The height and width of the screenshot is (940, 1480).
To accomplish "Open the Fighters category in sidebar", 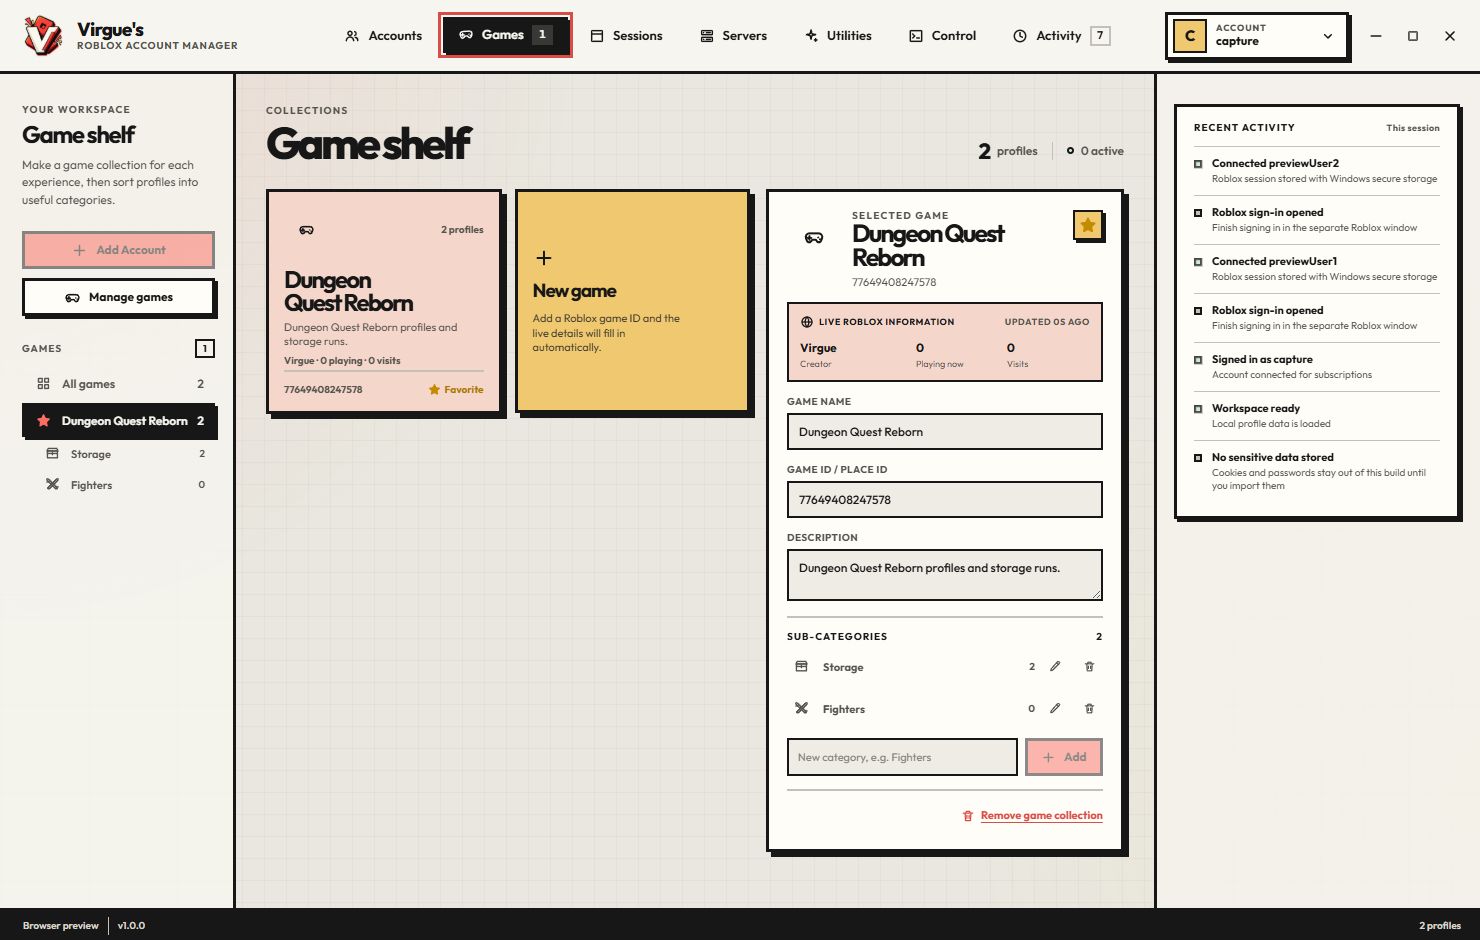I will tap(125, 485).
